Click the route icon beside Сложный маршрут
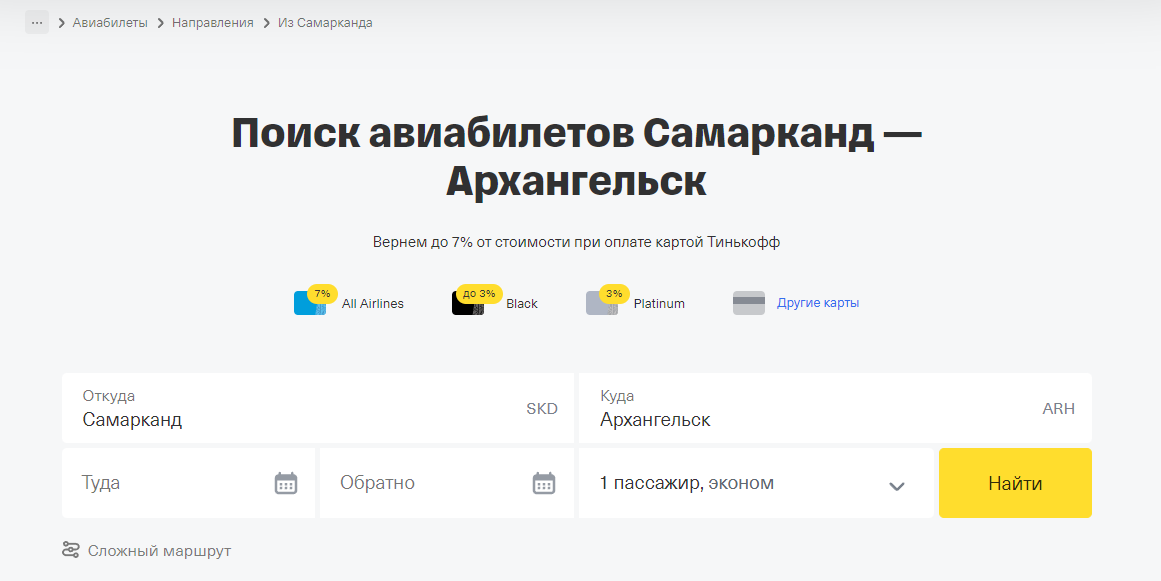 click(70, 549)
